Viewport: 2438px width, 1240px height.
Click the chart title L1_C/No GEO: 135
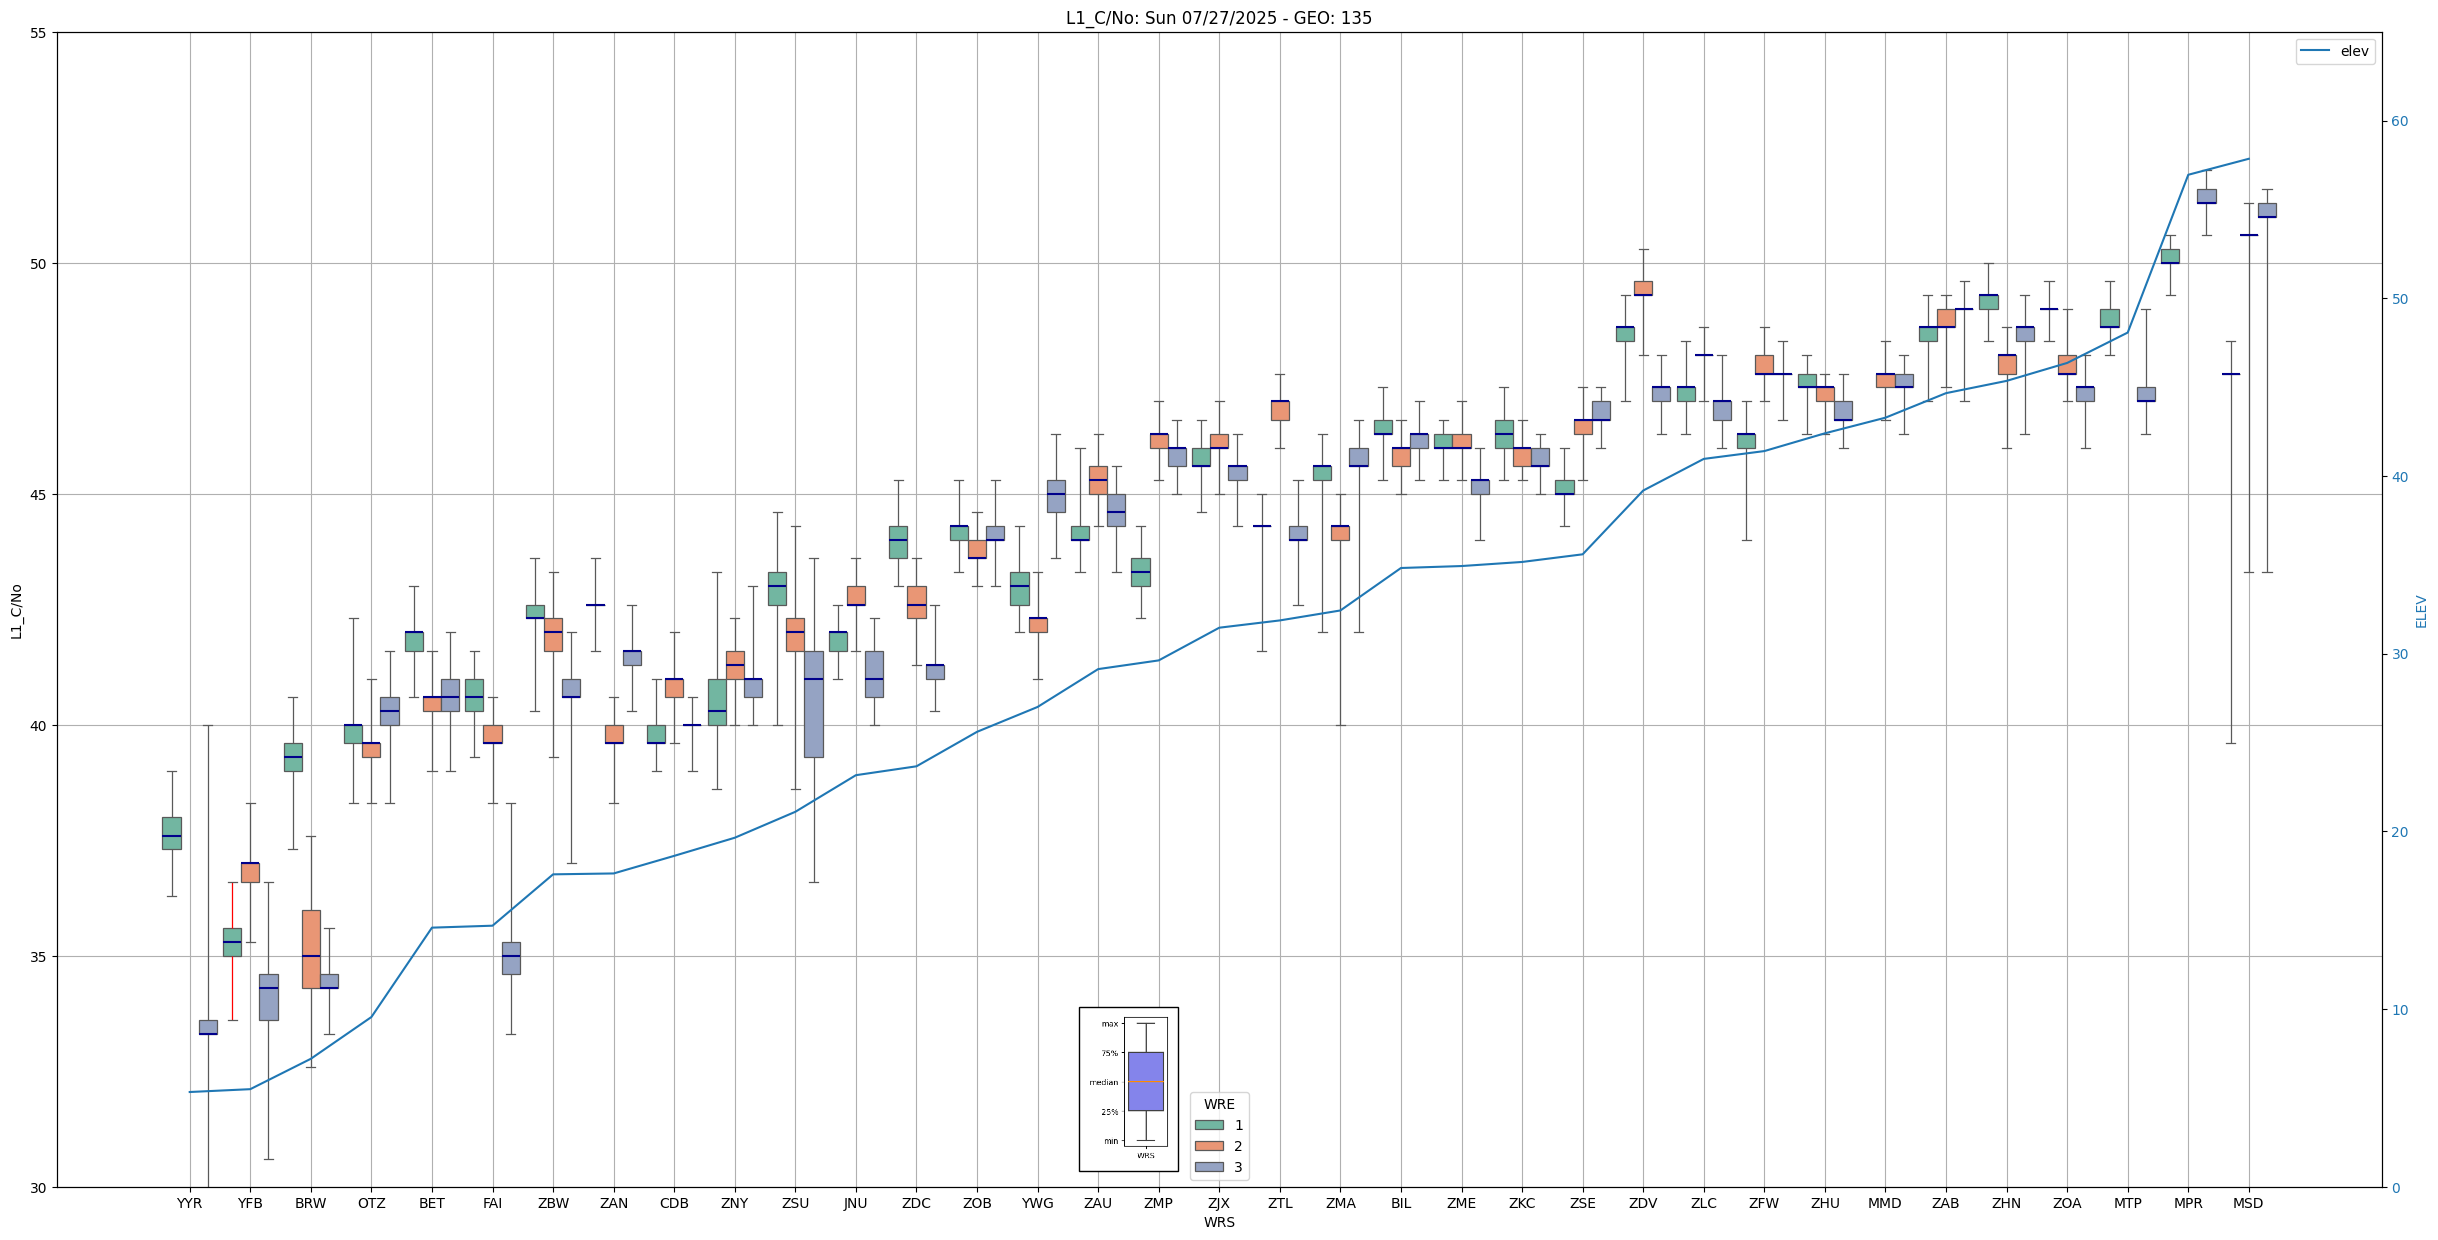point(1218,18)
